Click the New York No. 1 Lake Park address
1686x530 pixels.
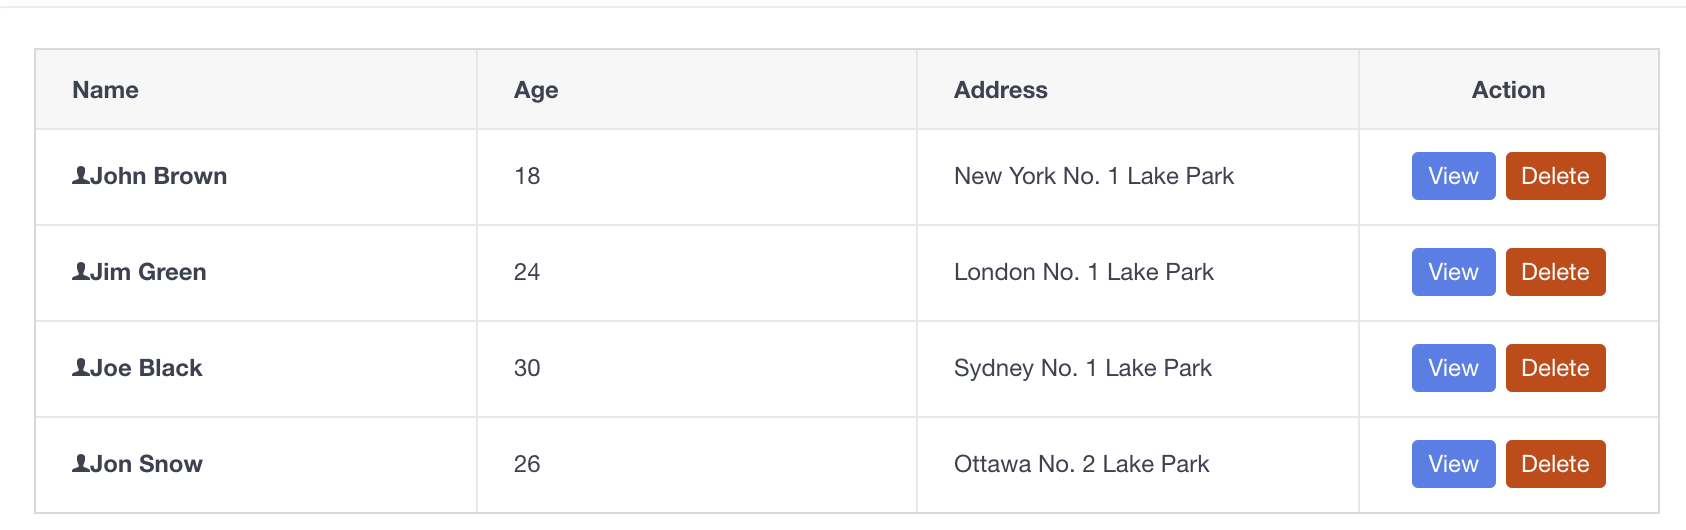[1094, 176]
